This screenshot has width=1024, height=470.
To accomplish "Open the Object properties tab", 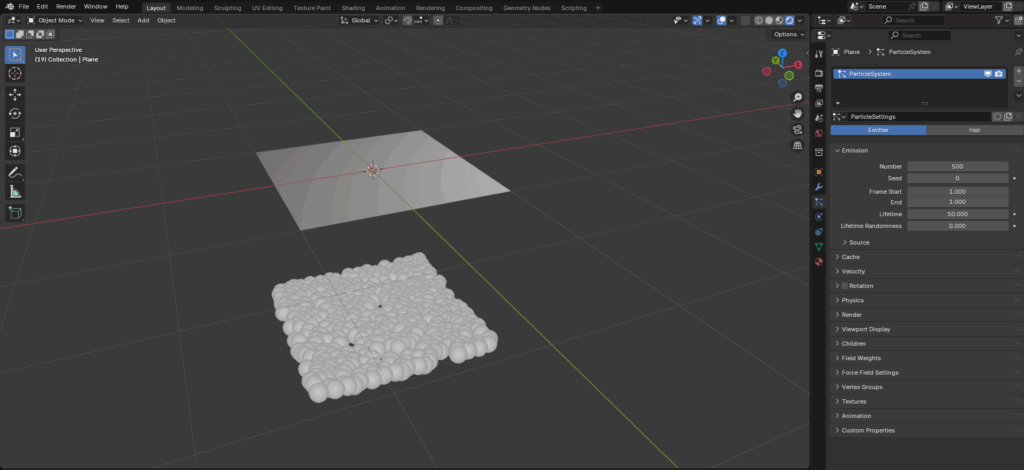I will pyautogui.click(x=819, y=172).
